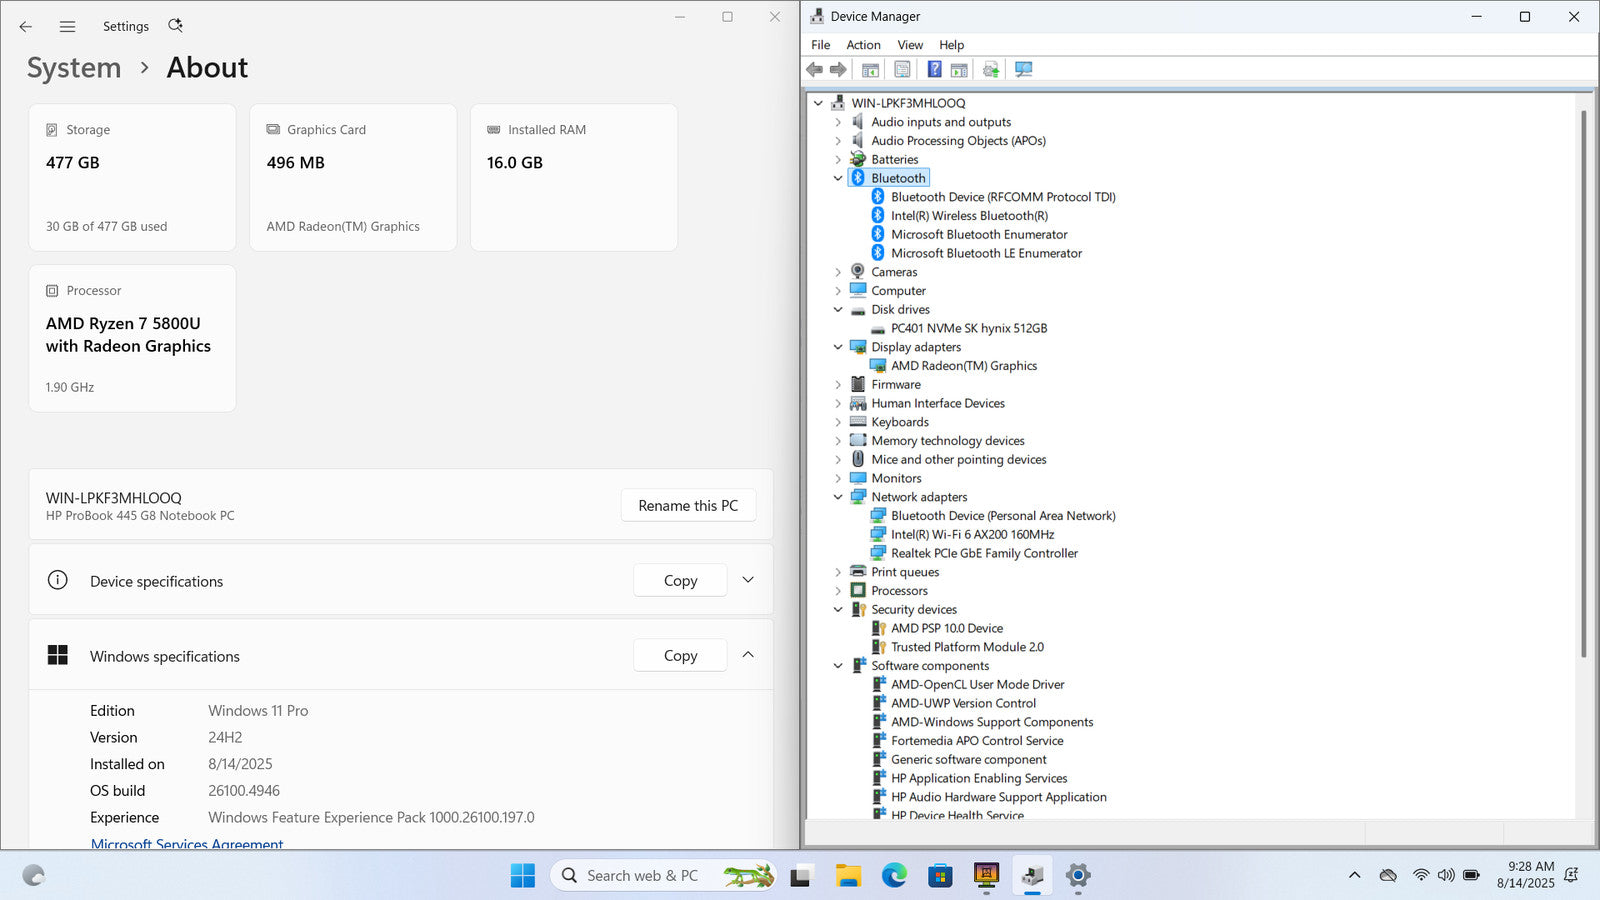Open the Action menu in Device Manager
The width and height of the screenshot is (1600, 900).
click(x=863, y=45)
